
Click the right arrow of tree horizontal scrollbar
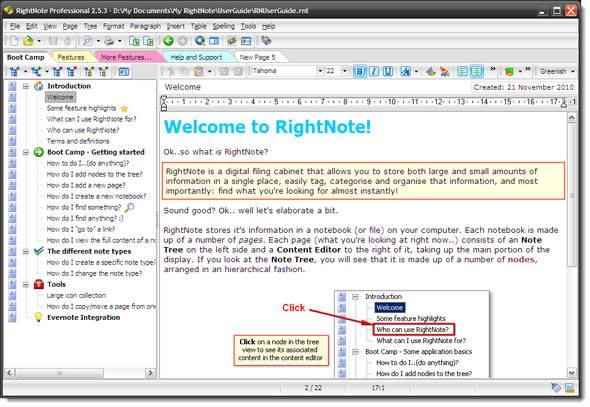point(150,373)
